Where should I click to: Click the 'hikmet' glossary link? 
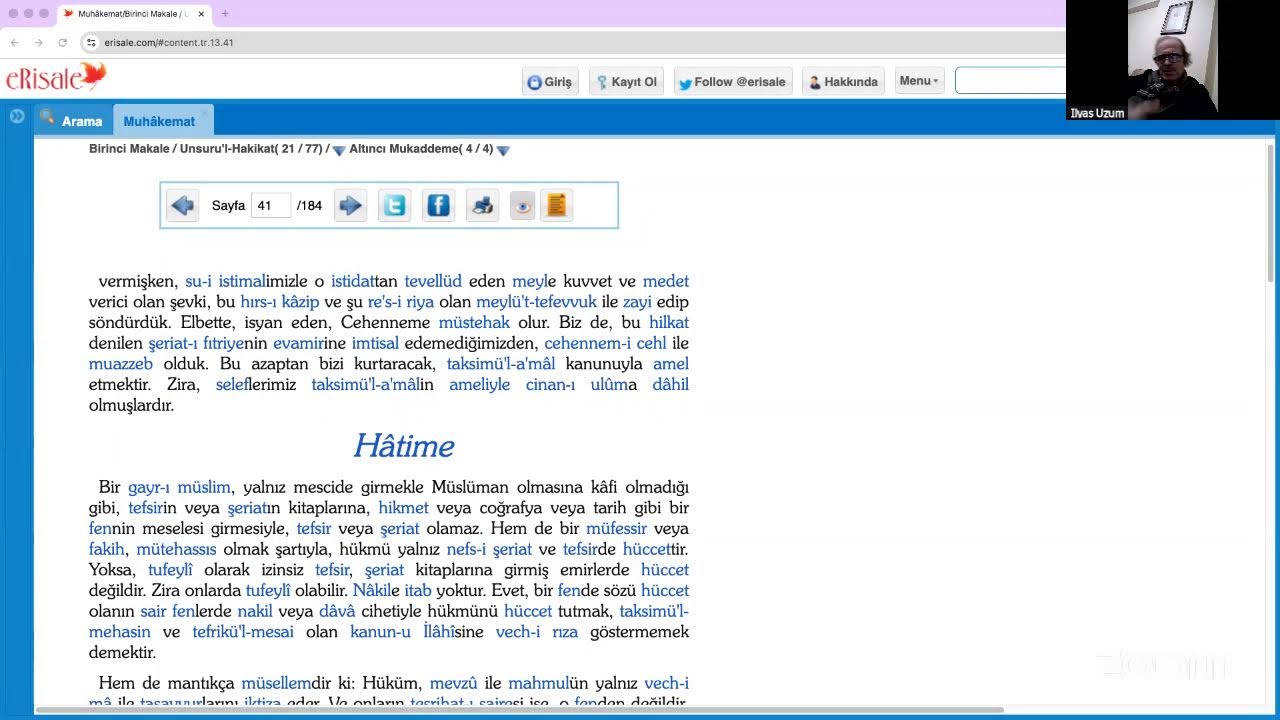point(404,508)
